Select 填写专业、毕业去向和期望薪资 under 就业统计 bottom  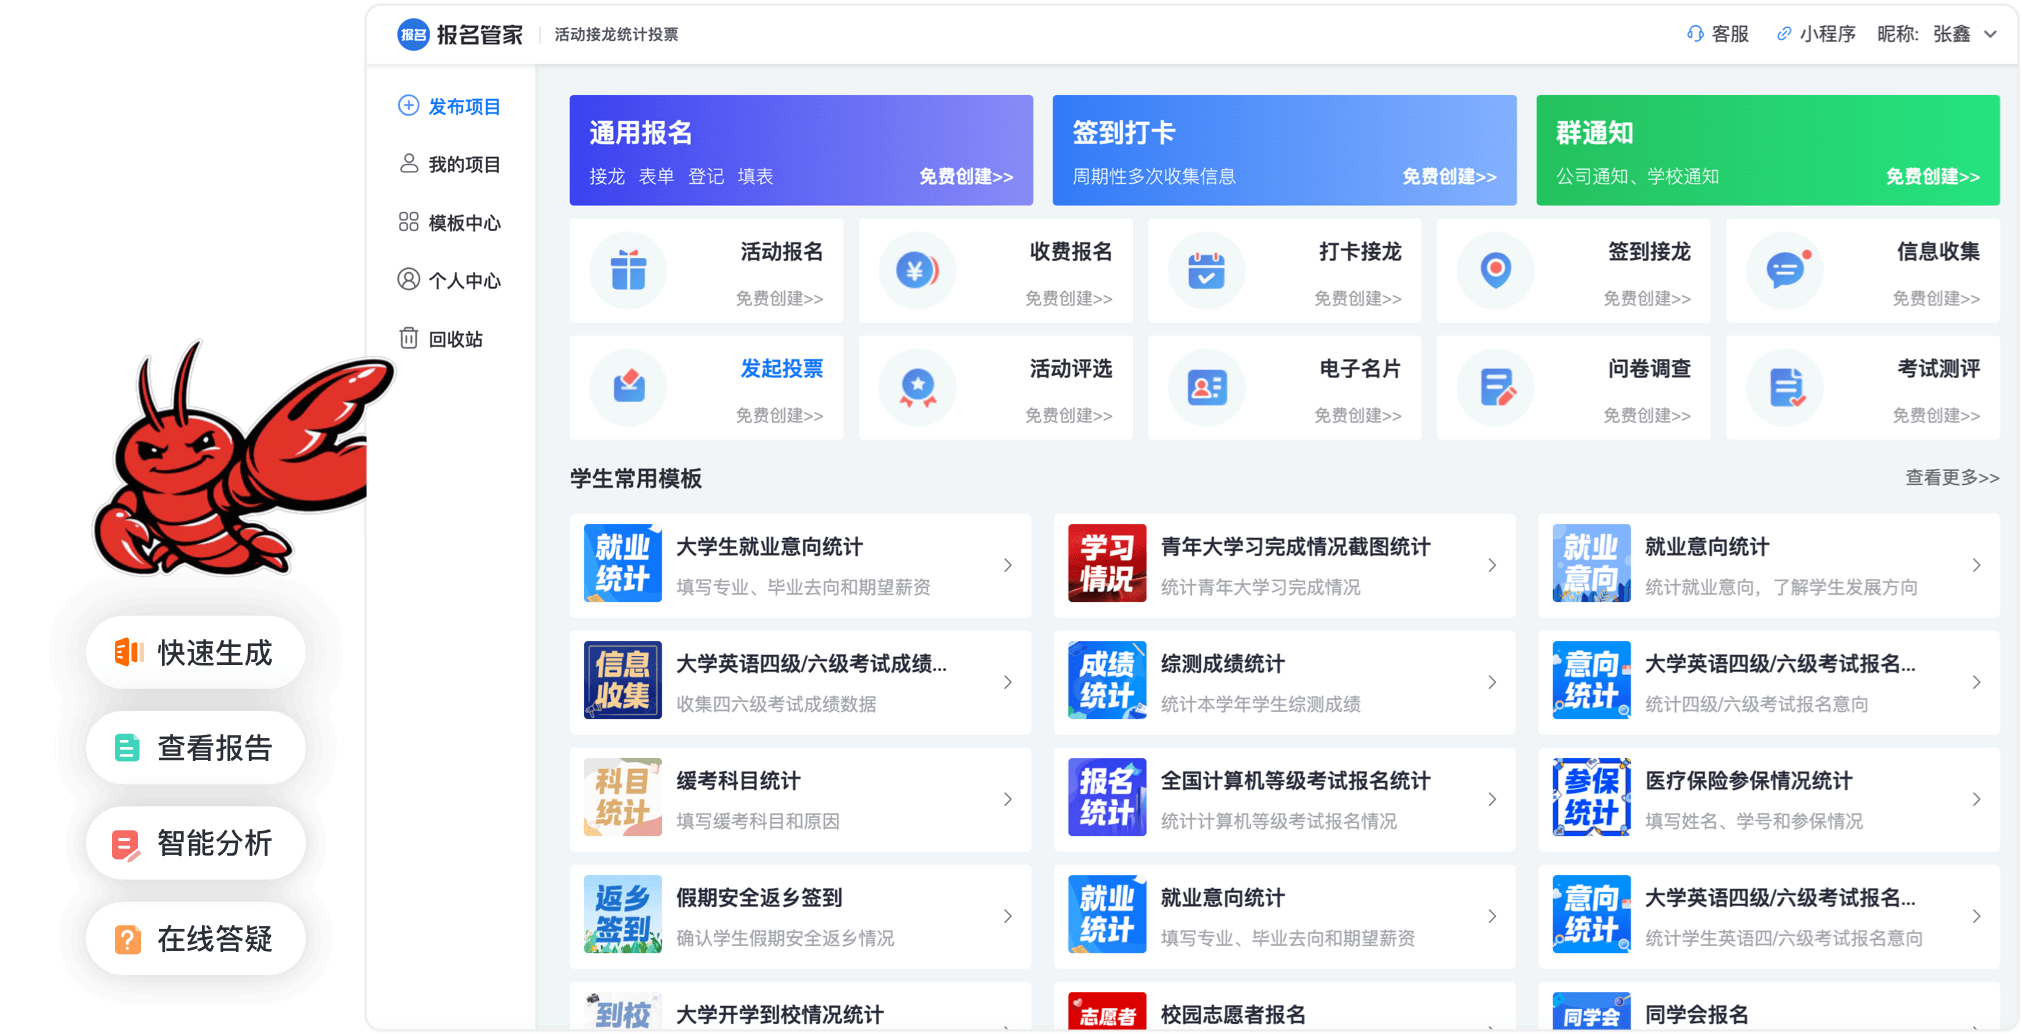point(1288,938)
